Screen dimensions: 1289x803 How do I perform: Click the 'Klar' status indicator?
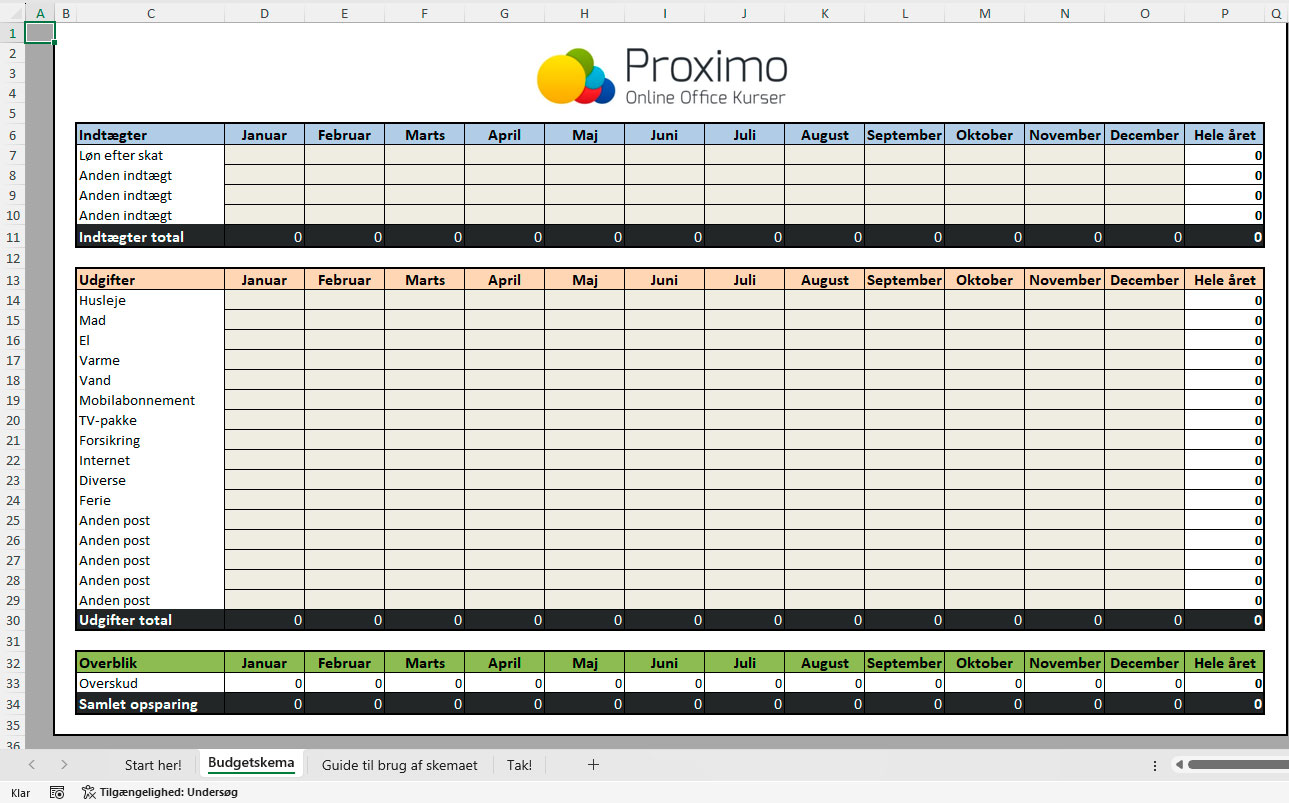point(20,792)
